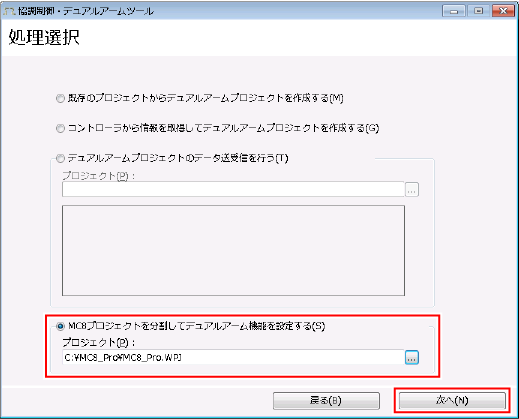Click the text label of the (M) option
This screenshot has width=519, height=419.
click(x=206, y=98)
